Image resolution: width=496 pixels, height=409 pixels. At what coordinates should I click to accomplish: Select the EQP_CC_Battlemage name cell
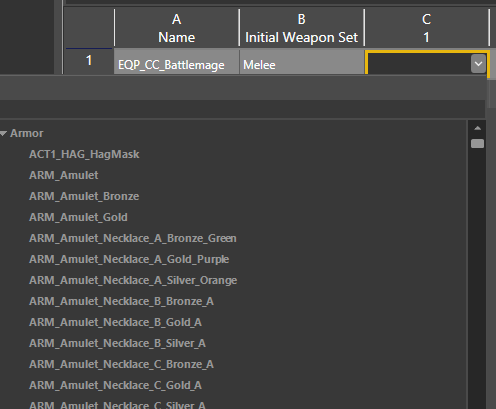(x=177, y=62)
